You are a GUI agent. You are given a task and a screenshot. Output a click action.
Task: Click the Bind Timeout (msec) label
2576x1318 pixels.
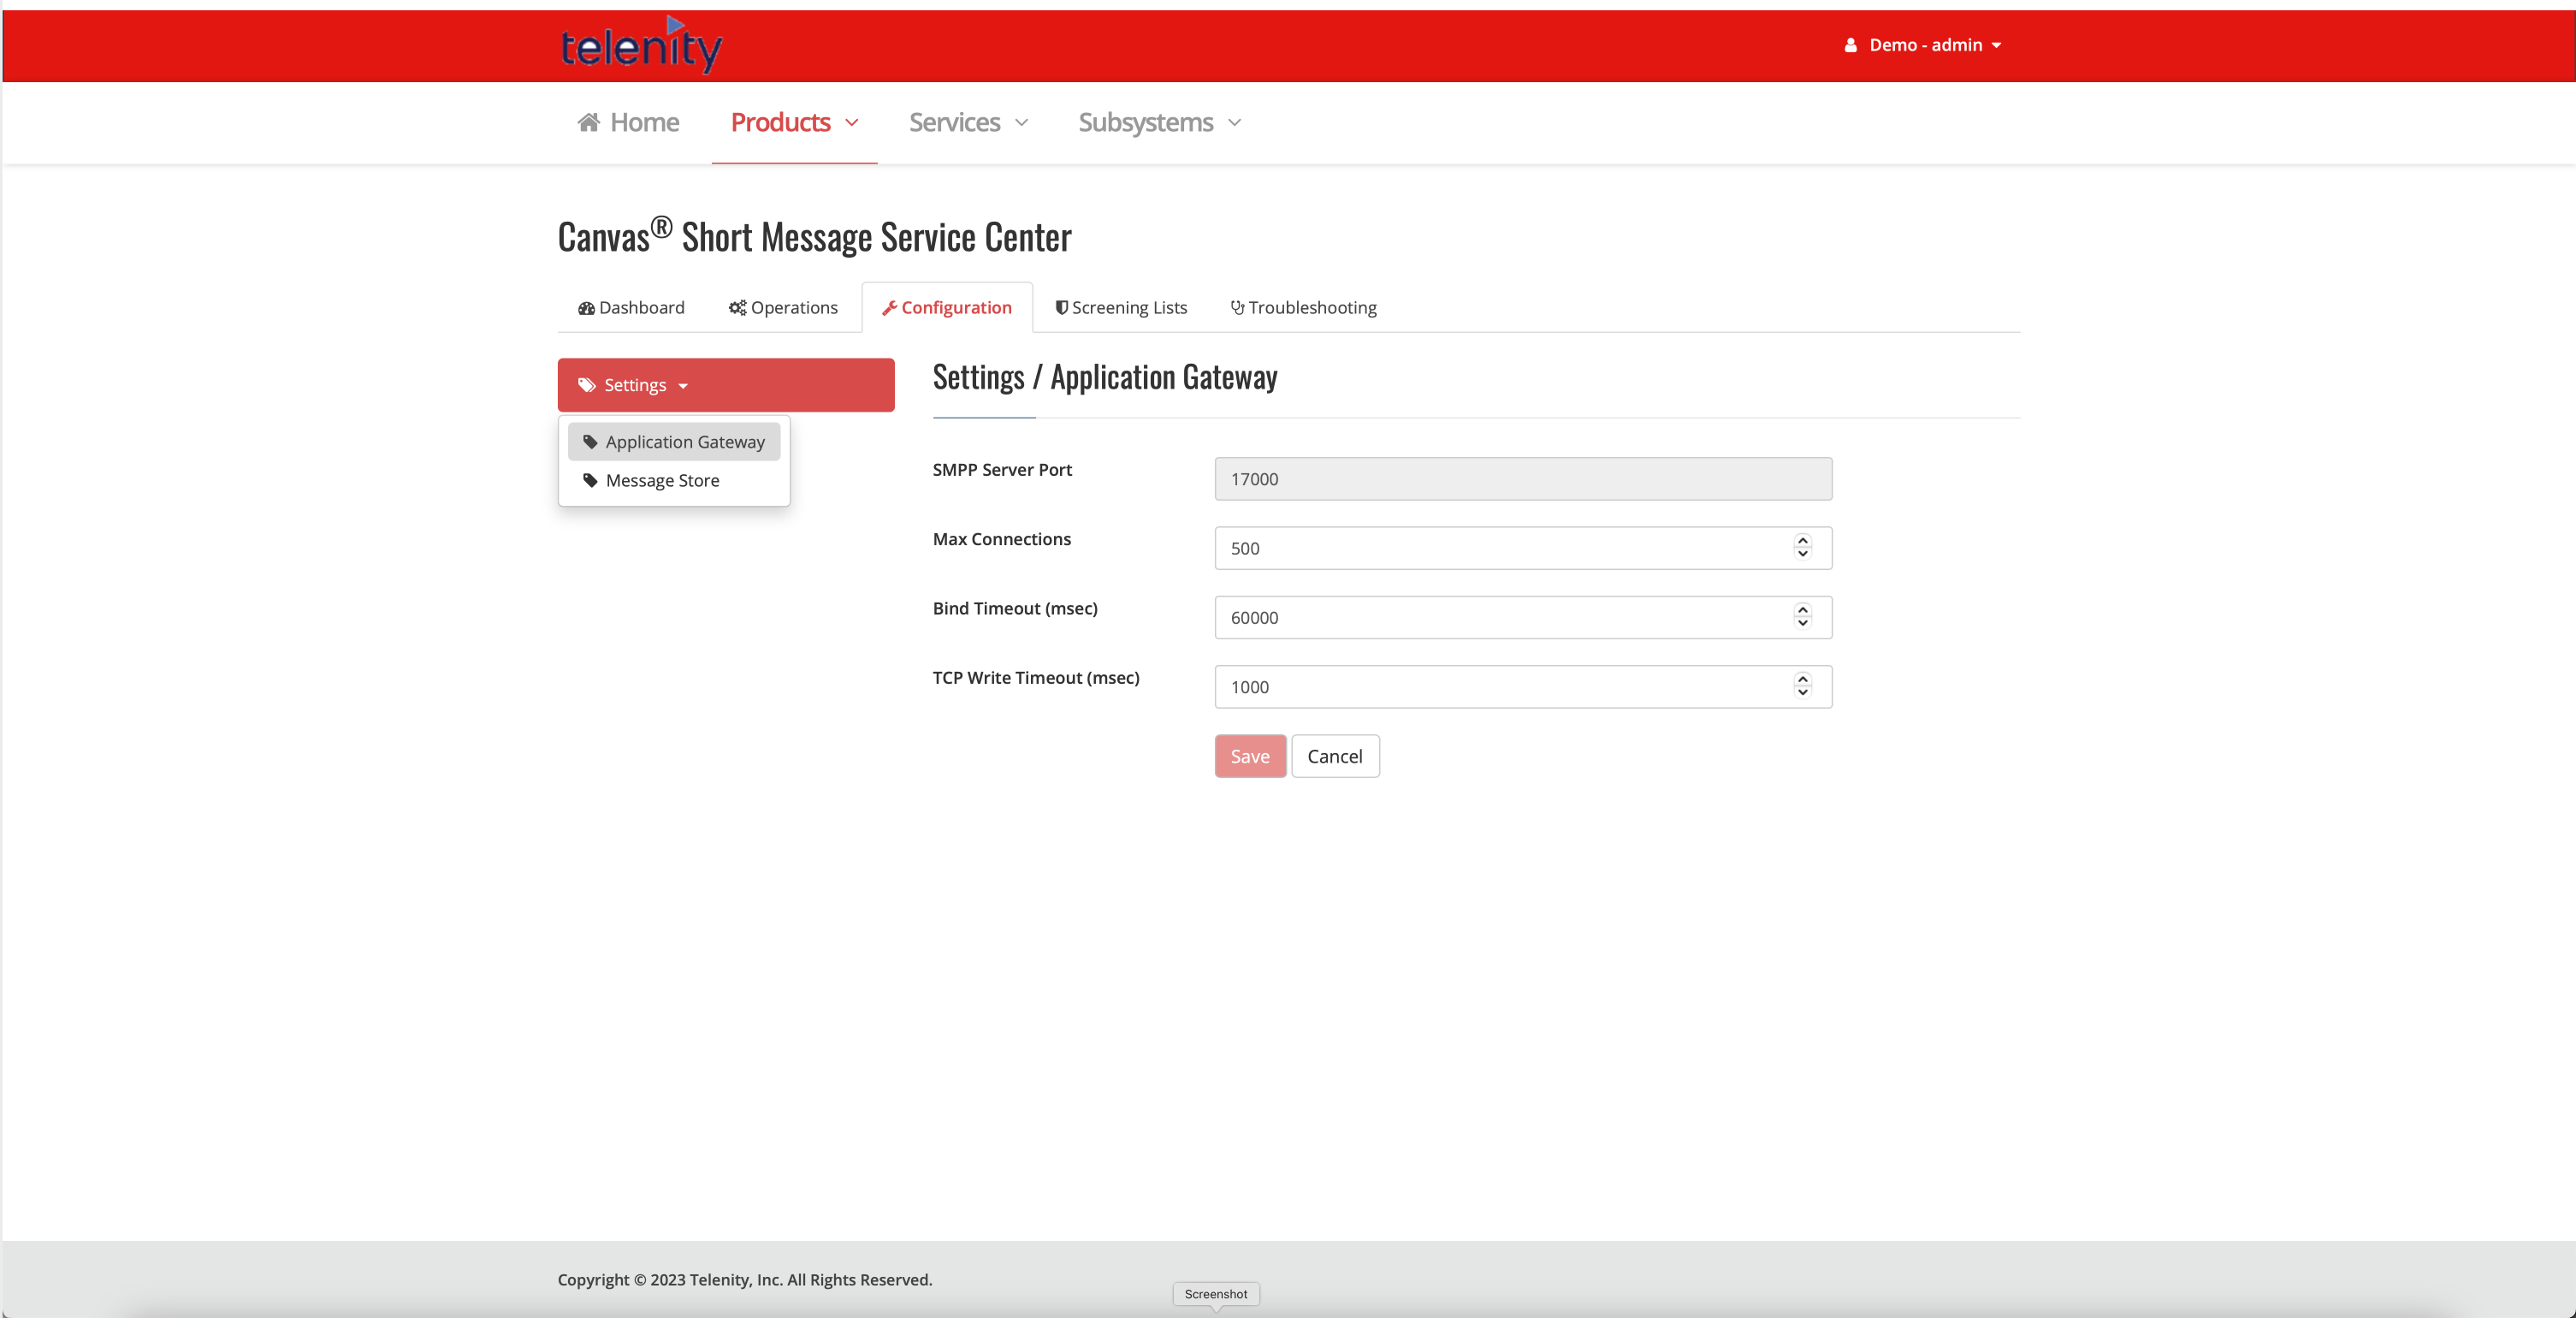(1015, 608)
